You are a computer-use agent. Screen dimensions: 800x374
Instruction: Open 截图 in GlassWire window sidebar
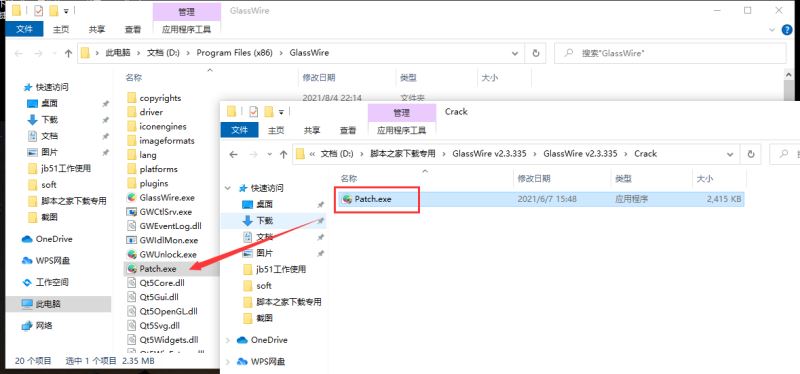[x=49, y=217]
